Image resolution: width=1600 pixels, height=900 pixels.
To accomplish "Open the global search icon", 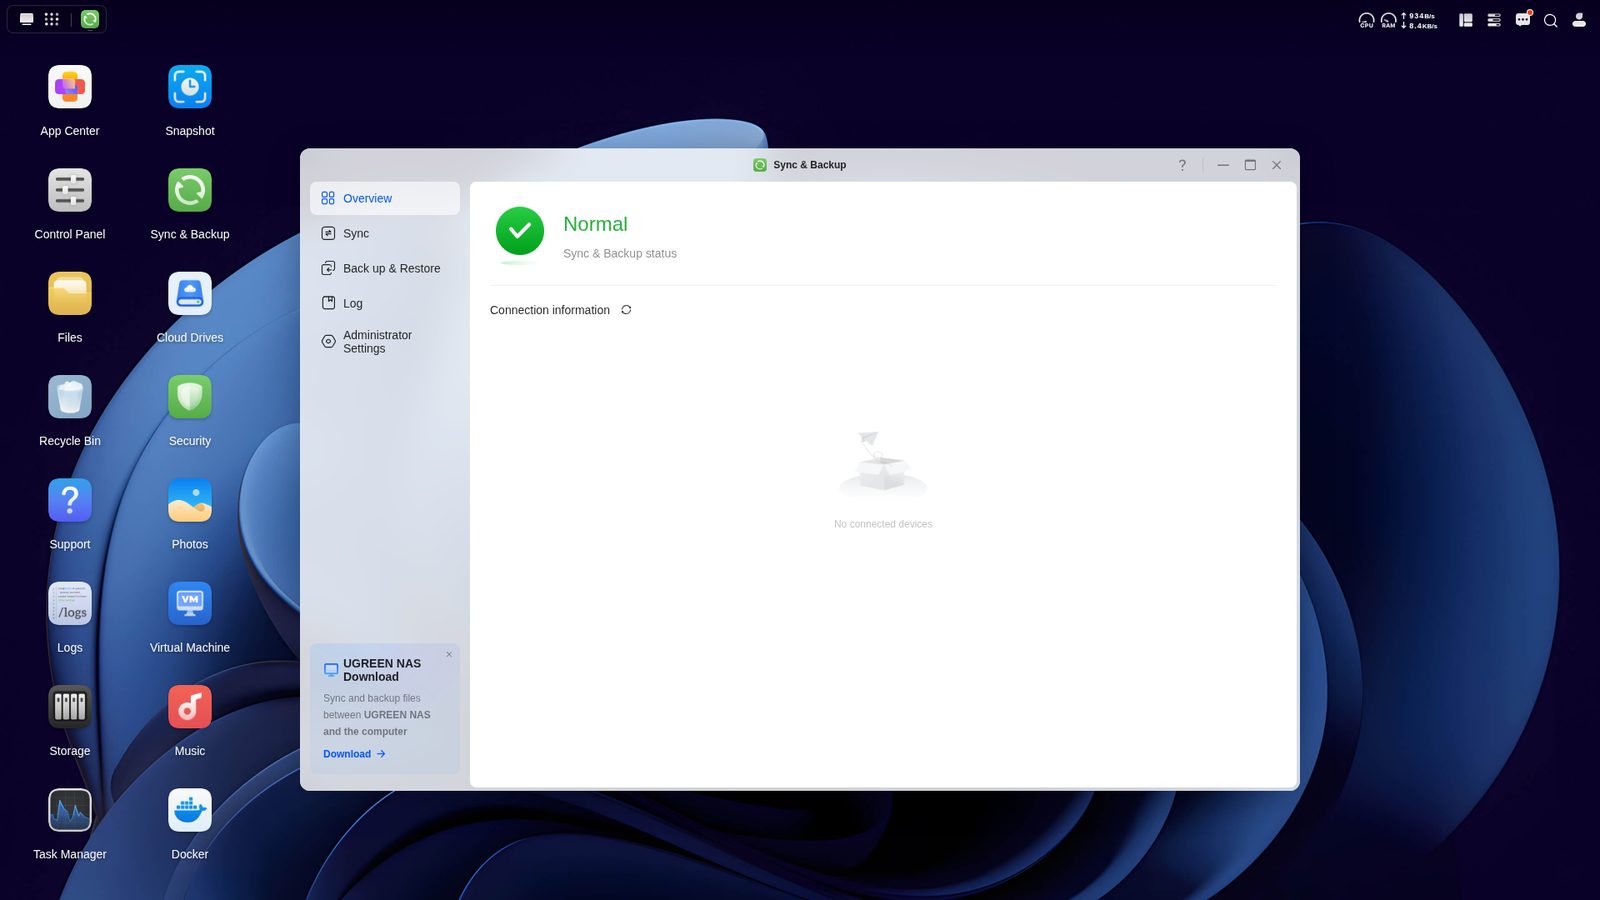I will pos(1551,20).
